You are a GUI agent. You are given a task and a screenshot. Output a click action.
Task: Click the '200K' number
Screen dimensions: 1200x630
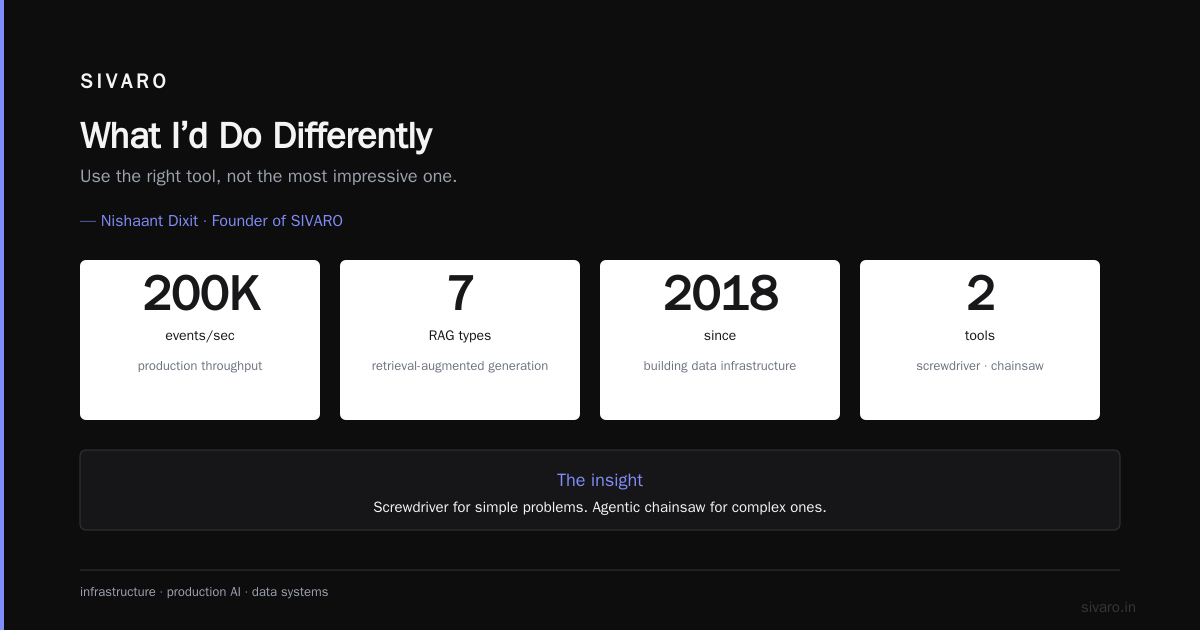click(200, 294)
